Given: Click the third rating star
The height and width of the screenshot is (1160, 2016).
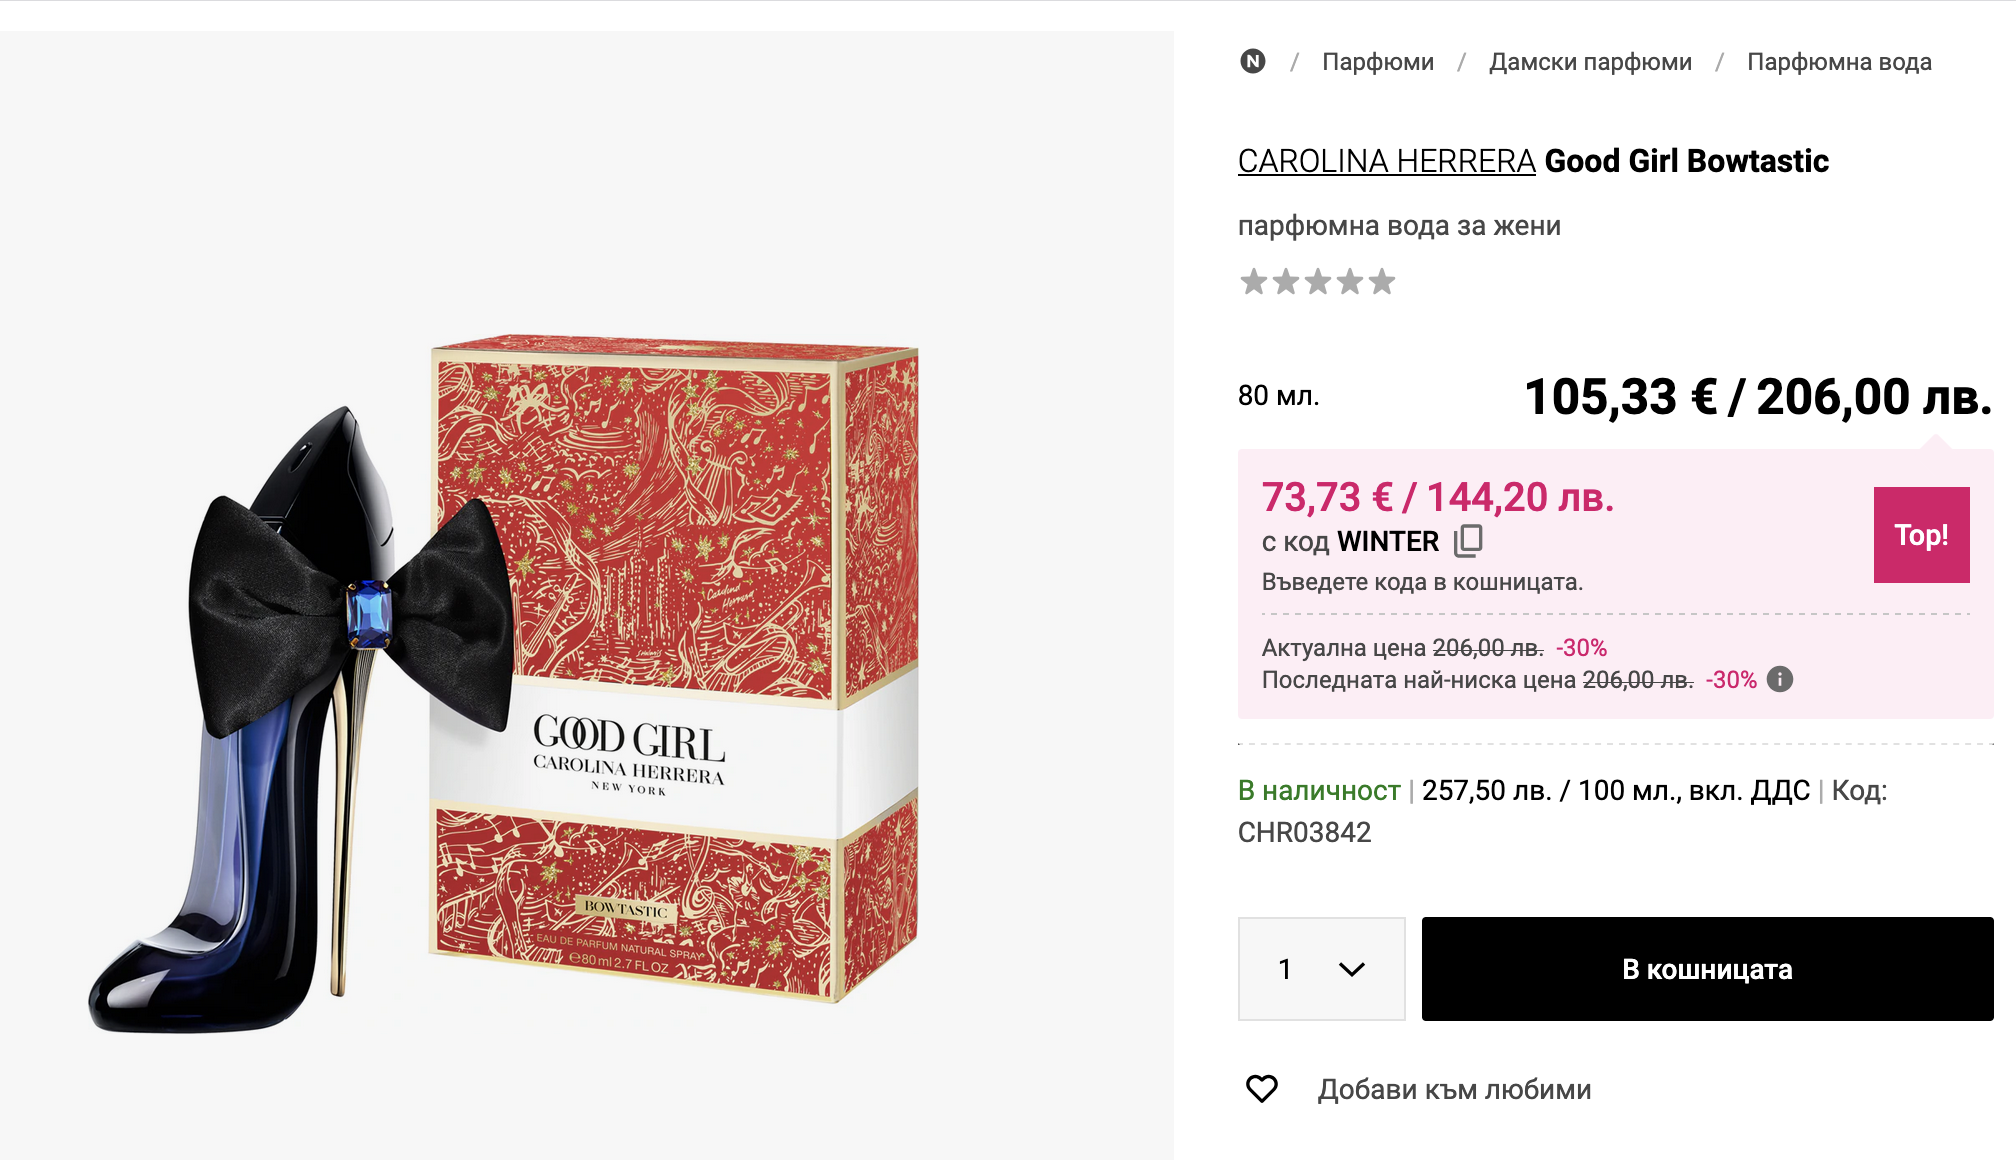Looking at the screenshot, I should [1318, 282].
